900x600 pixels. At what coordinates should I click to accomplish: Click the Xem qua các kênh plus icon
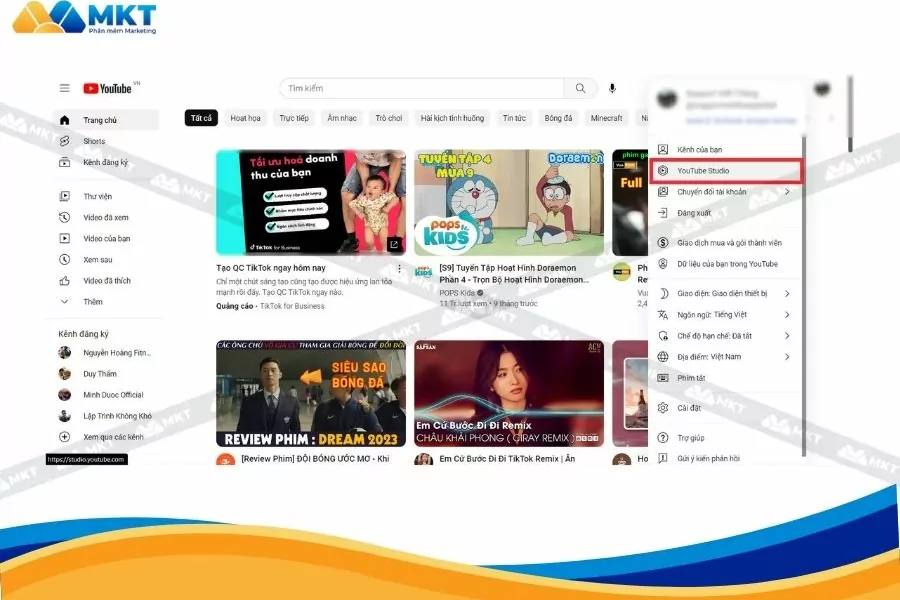(x=65, y=437)
